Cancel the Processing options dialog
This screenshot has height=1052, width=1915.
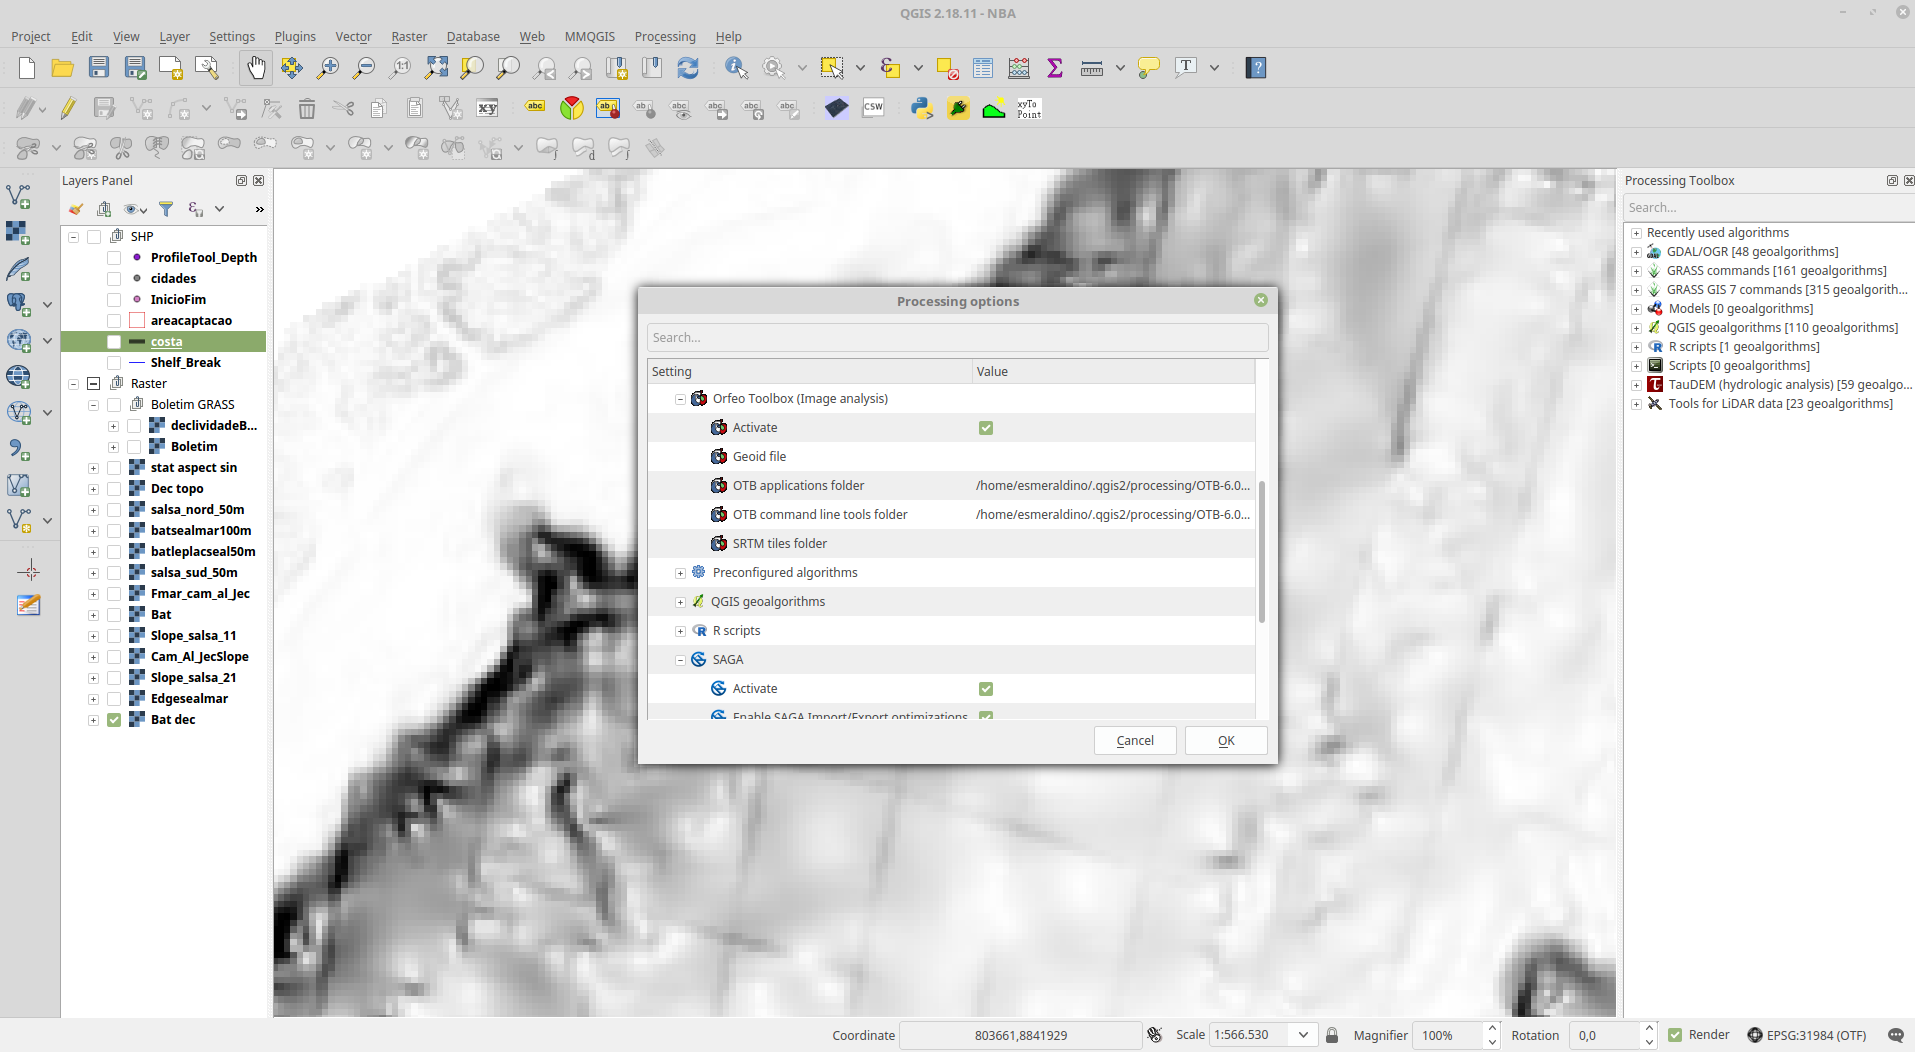[1135, 740]
